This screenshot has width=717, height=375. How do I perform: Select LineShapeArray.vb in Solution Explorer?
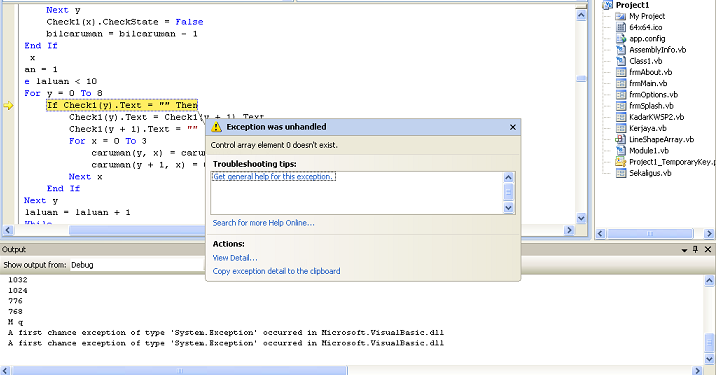[661, 139]
